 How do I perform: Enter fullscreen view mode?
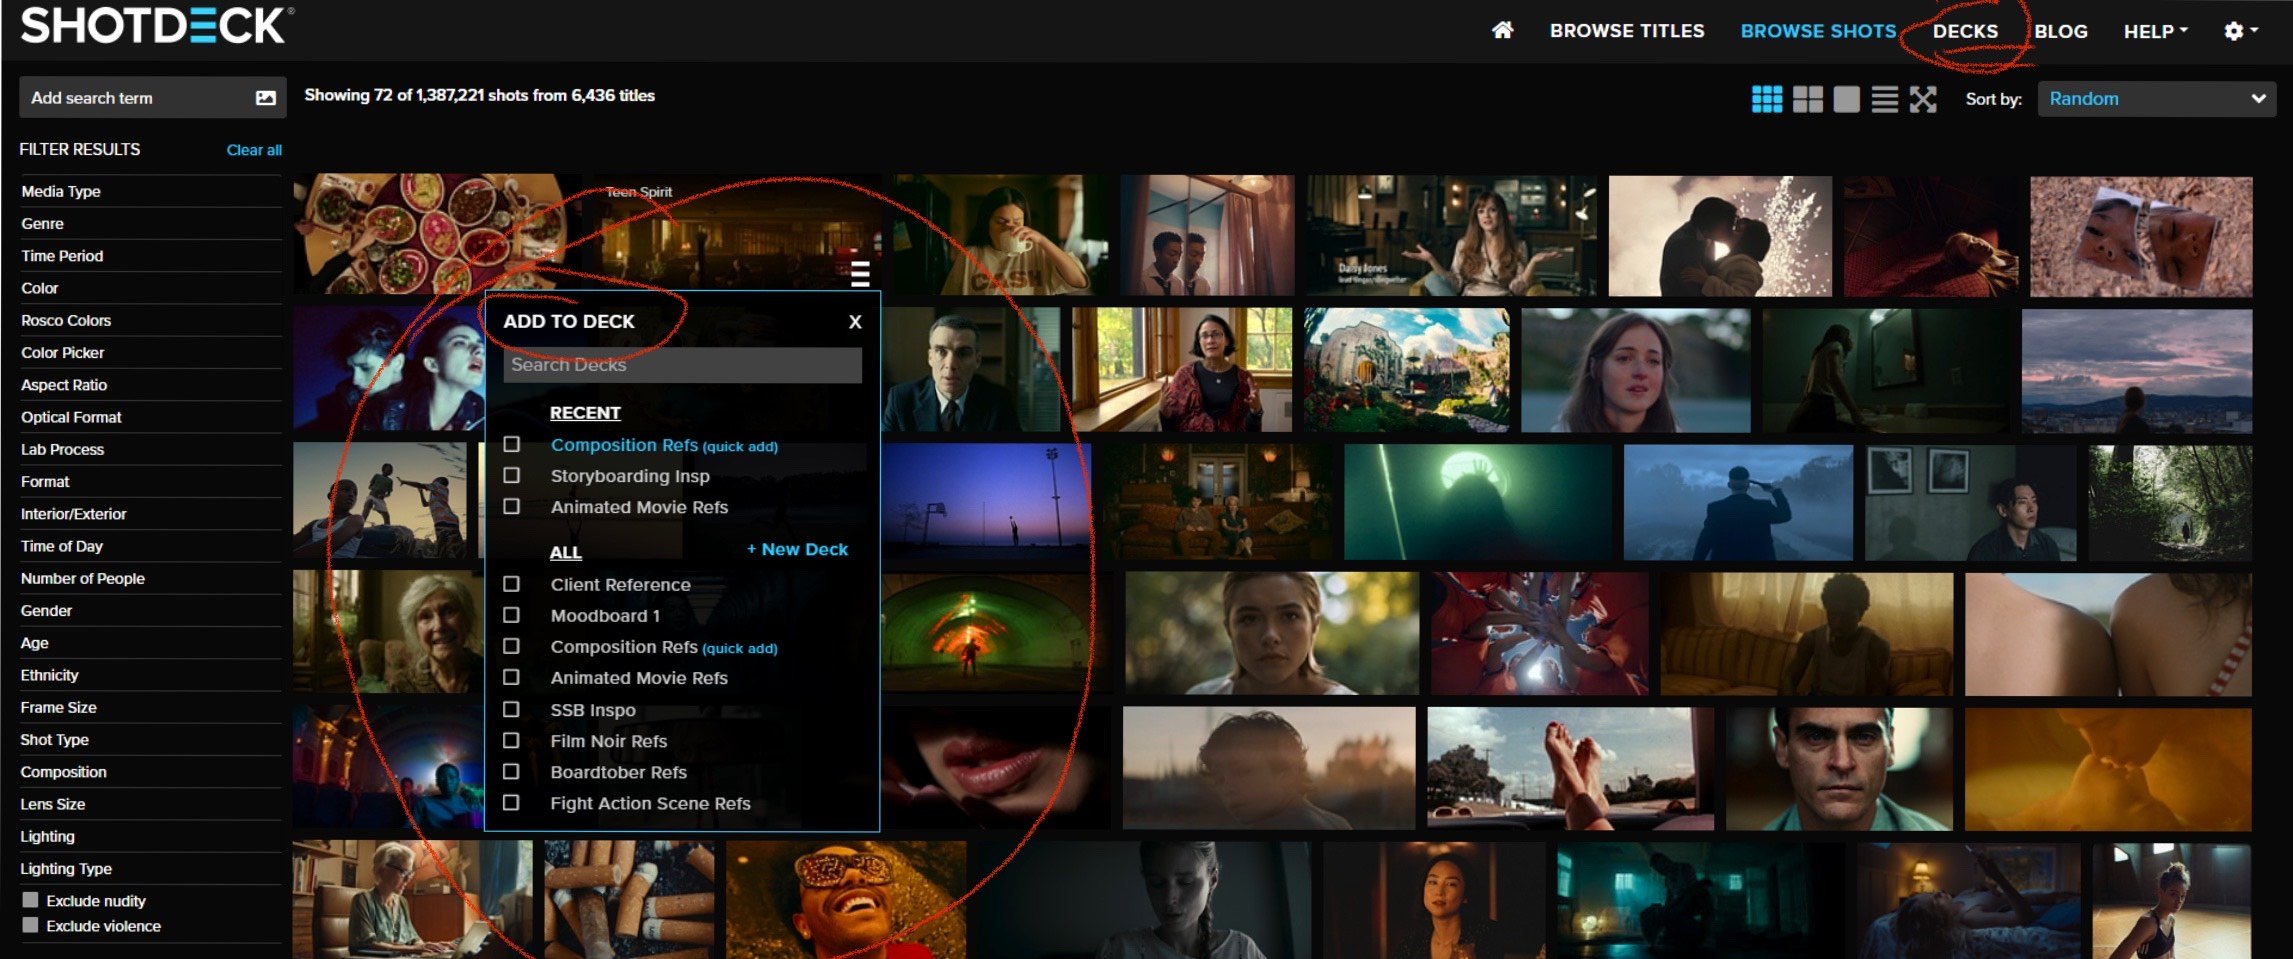1923,99
